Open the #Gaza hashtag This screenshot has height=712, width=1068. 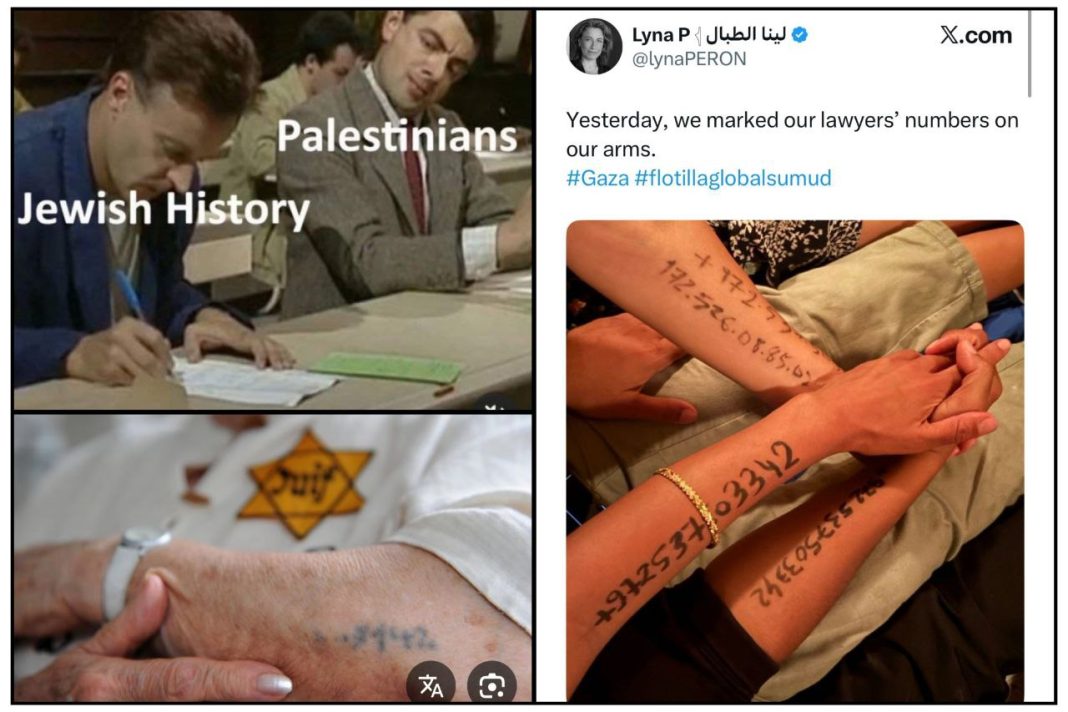597,178
